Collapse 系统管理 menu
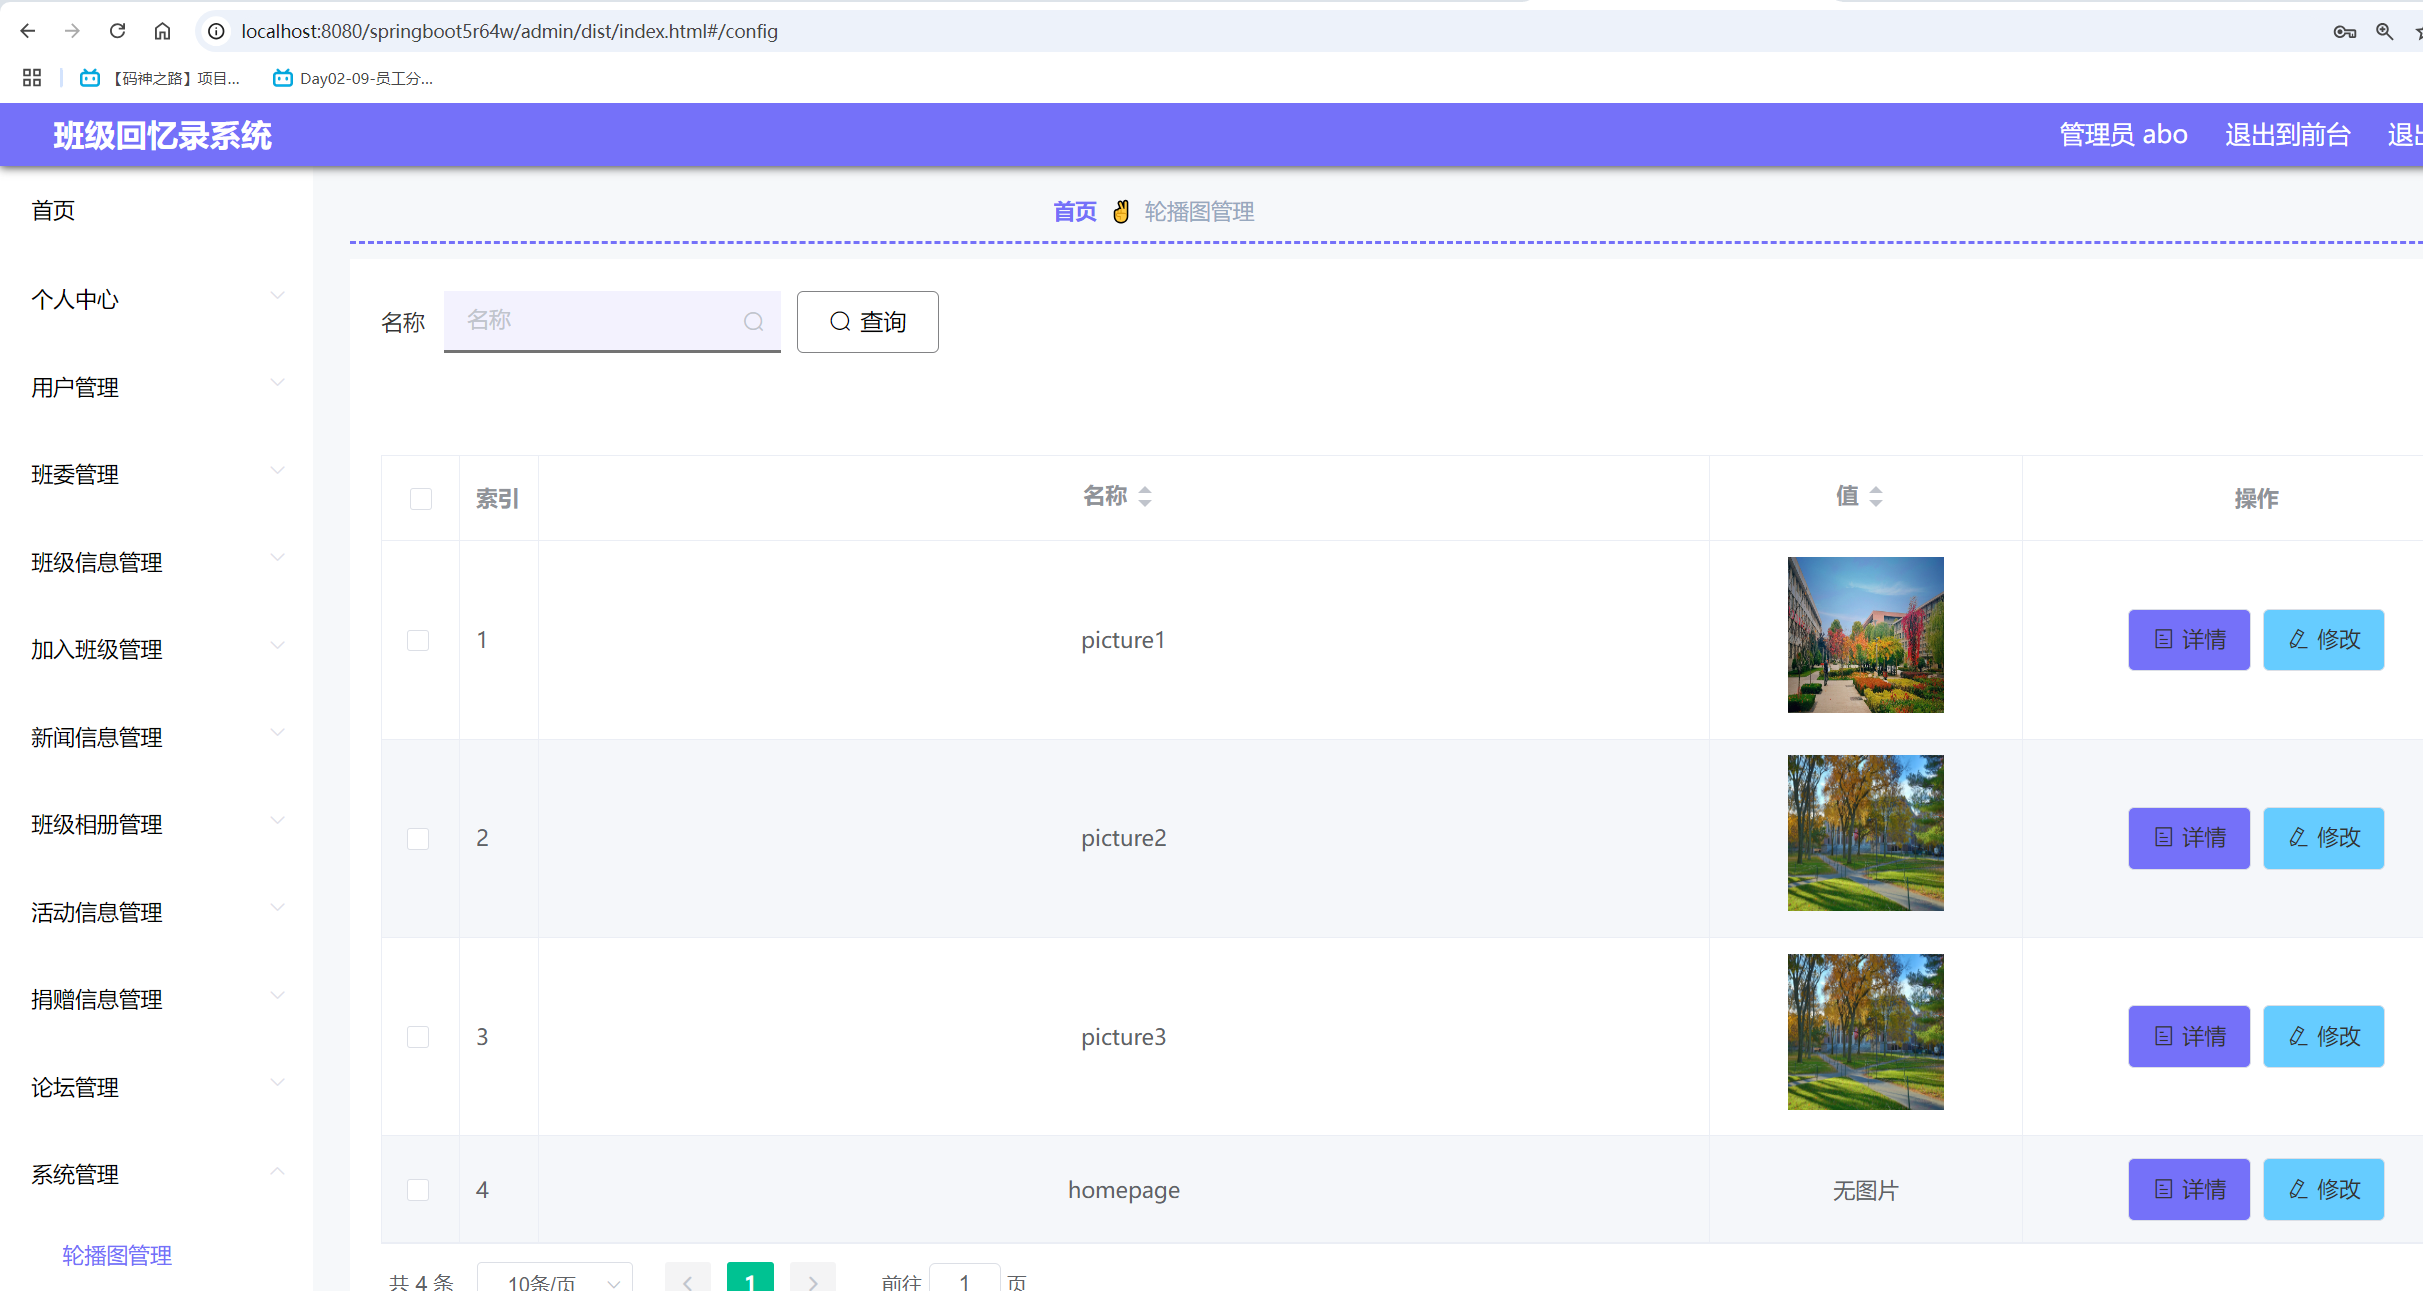This screenshot has width=2423, height=1291. coord(156,1174)
